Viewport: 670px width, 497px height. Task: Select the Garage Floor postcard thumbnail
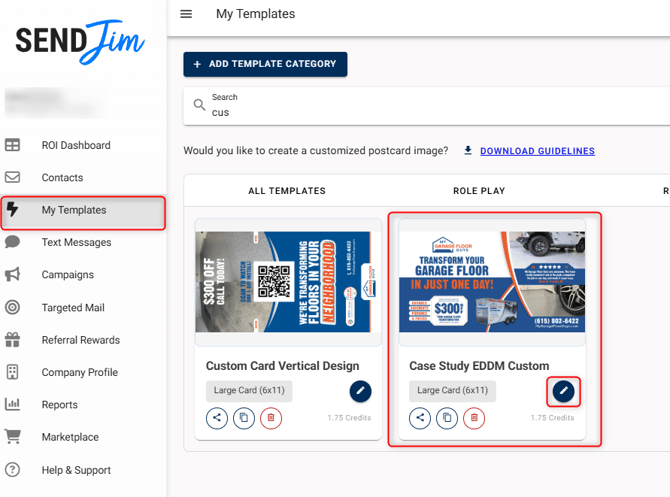point(491,283)
